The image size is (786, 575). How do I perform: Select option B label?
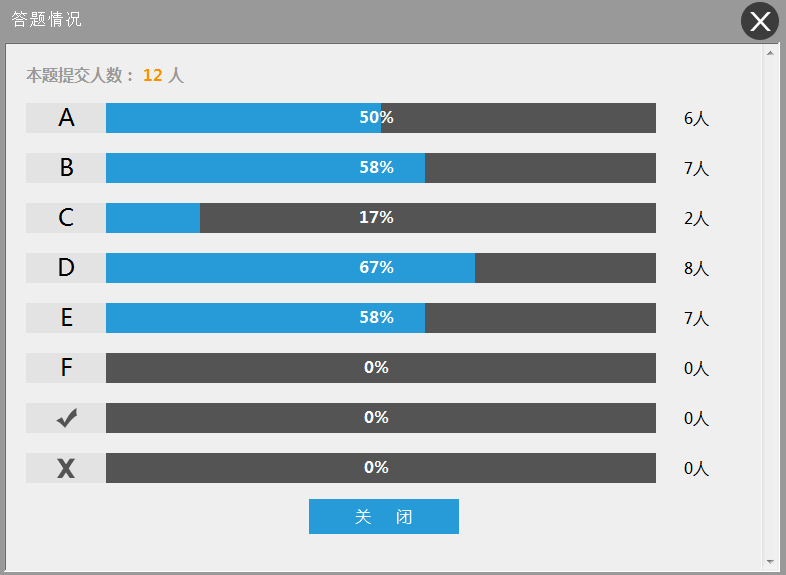[x=66, y=168]
